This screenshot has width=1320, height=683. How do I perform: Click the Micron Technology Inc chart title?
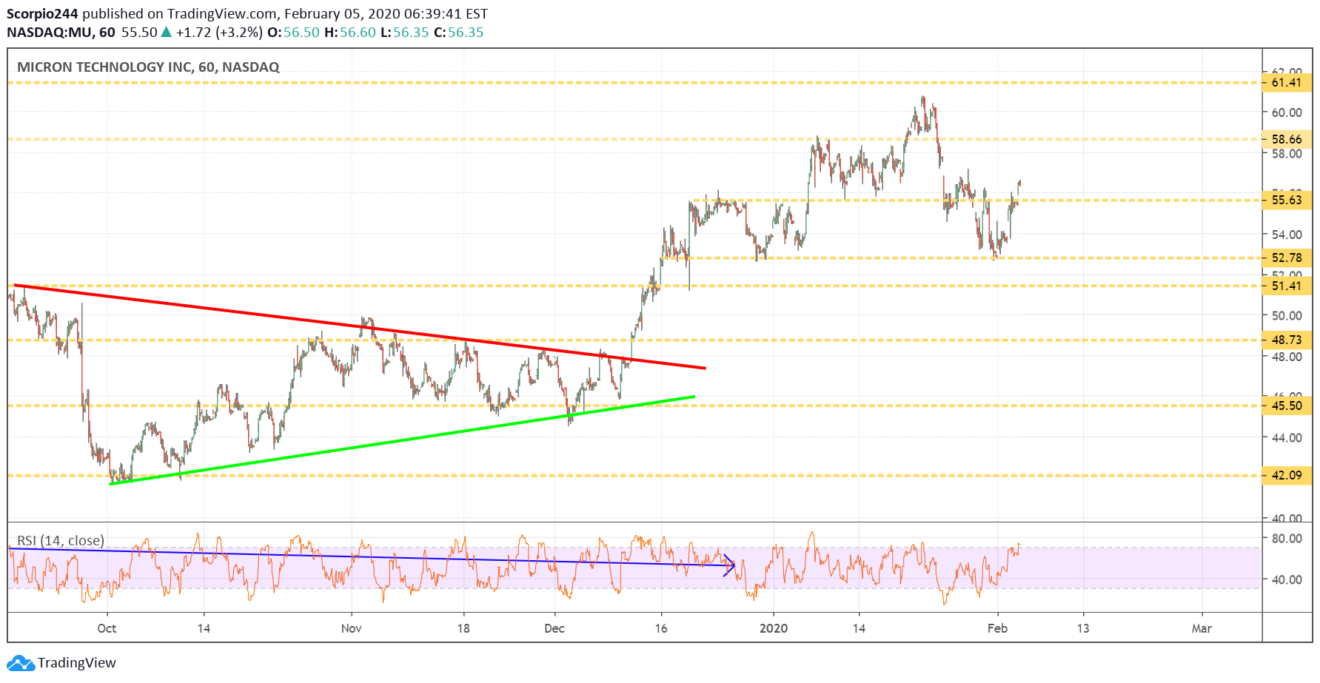pyautogui.click(x=147, y=67)
